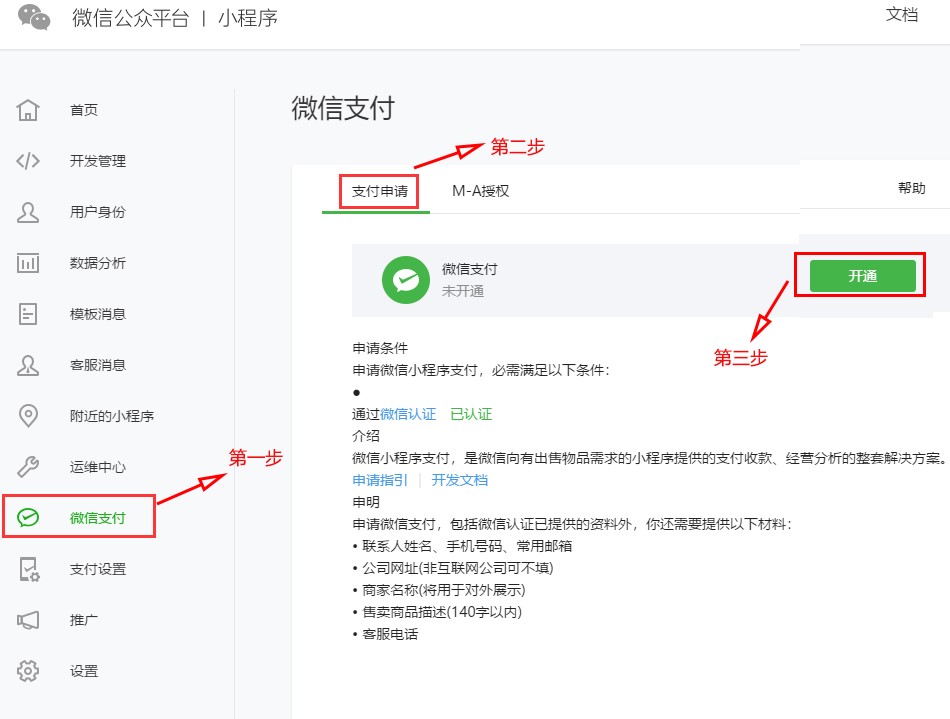The width and height of the screenshot is (950, 719).
Task: Click the 申明 heading text
Action: point(366,502)
